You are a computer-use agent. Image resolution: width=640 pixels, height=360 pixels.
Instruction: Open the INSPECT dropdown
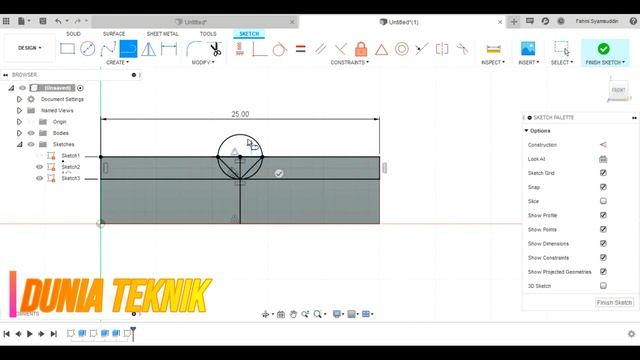pyautogui.click(x=493, y=62)
